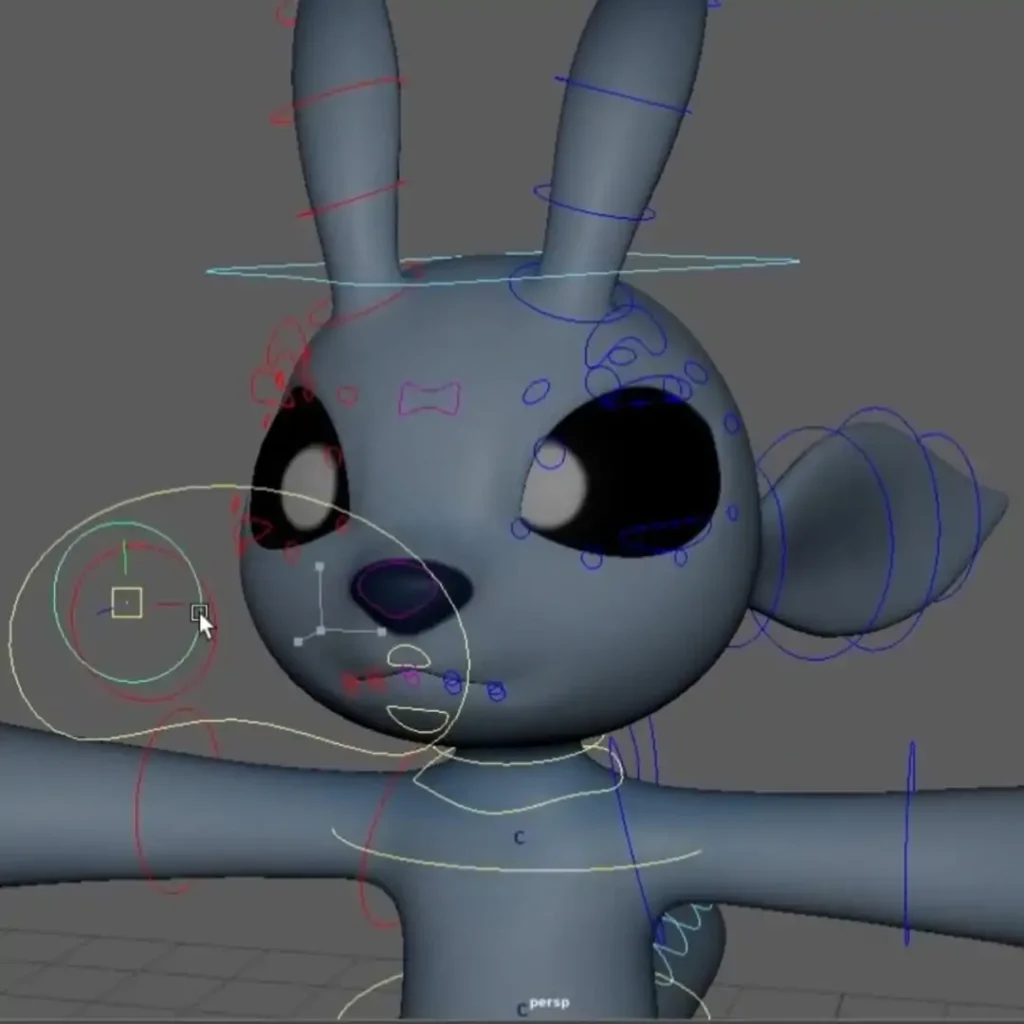
Task: Select the yellow chest arc control near the C label
Action: pos(517,849)
